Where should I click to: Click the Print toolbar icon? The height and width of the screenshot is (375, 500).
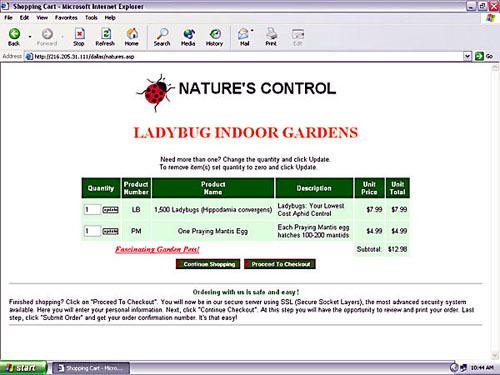click(271, 34)
